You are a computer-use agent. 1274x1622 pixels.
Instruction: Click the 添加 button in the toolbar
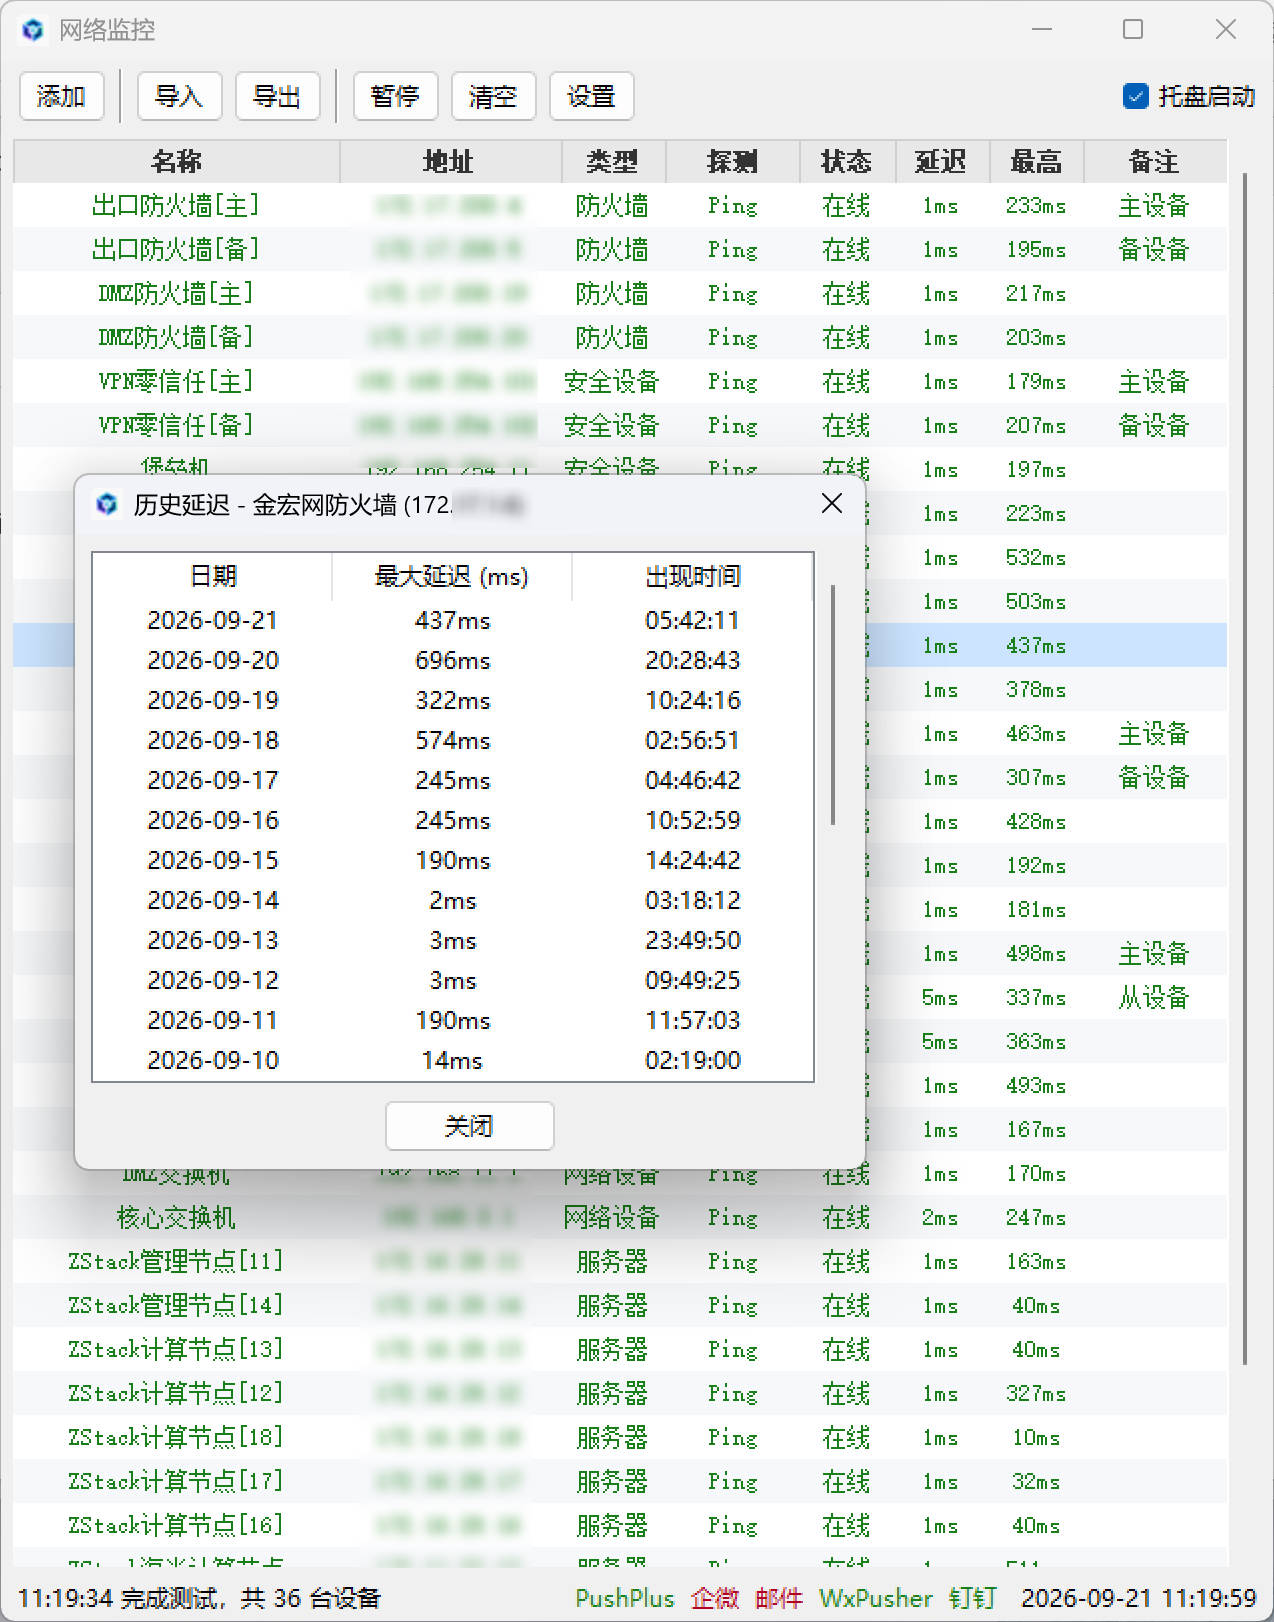[61, 96]
